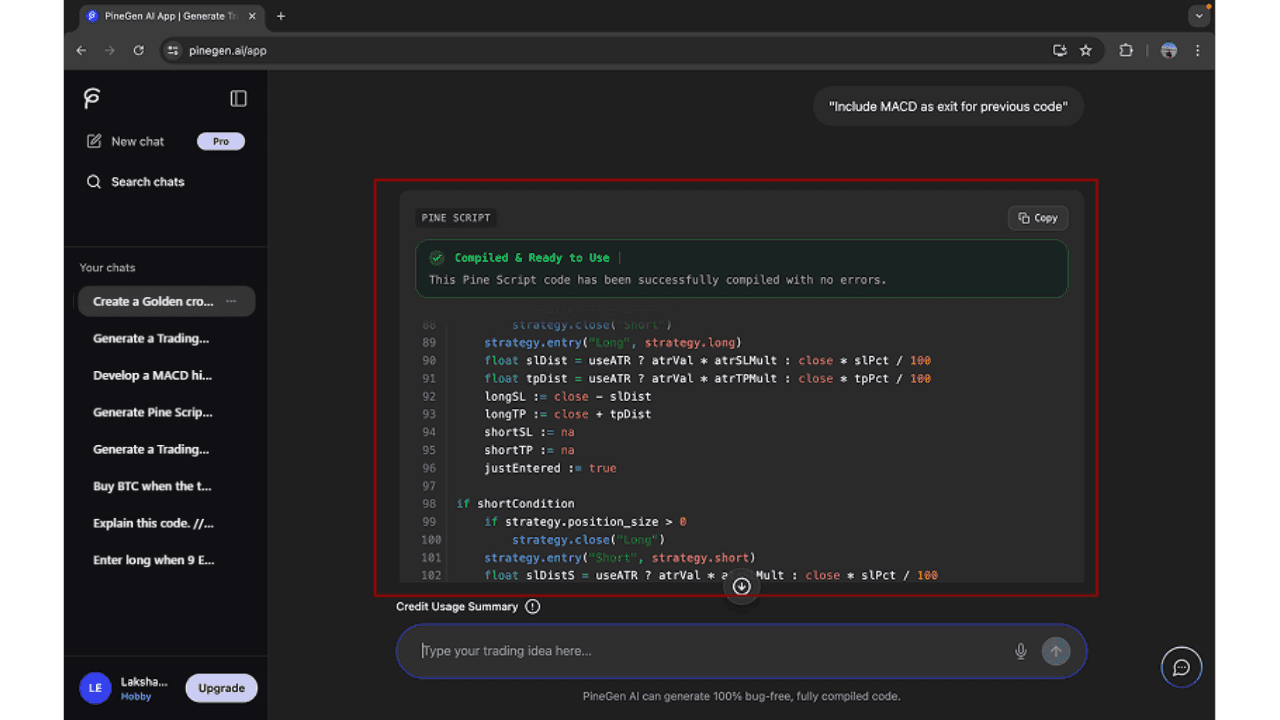This screenshot has height=720, width=1280.
Task: Jump to bottom with down-arrow button
Action: [x=741, y=587]
